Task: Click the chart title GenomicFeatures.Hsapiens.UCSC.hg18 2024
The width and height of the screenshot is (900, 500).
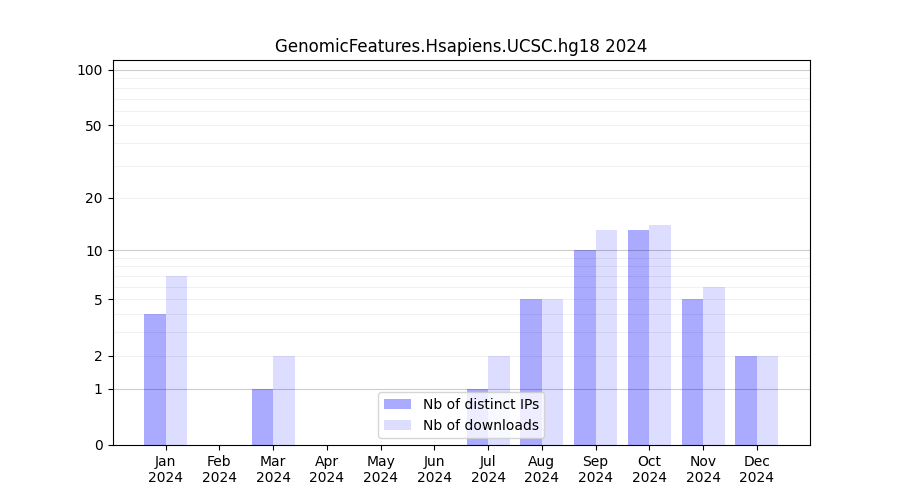Action: click(461, 46)
